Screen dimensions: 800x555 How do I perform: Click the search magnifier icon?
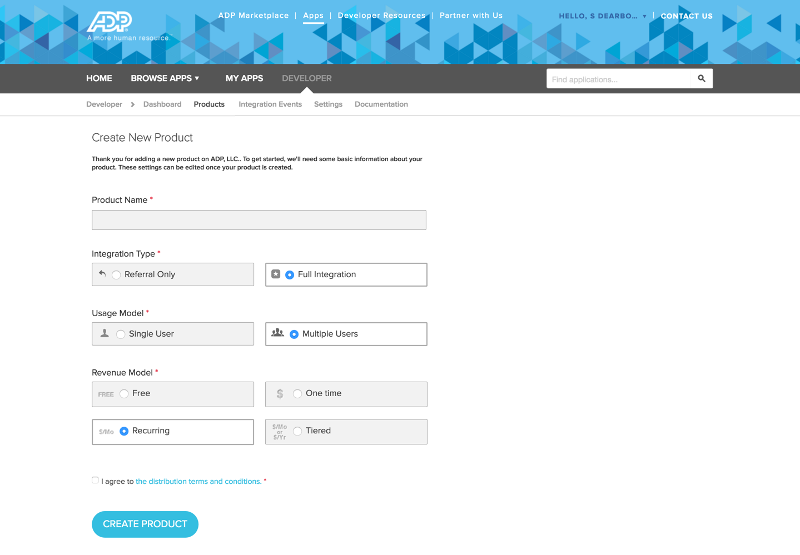pos(702,79)
